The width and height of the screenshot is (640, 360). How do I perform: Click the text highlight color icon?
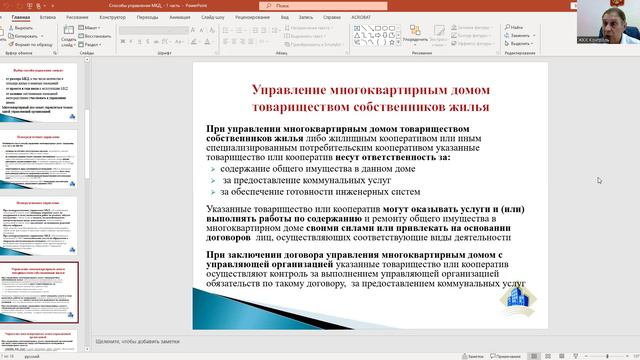tap(195, 42)
